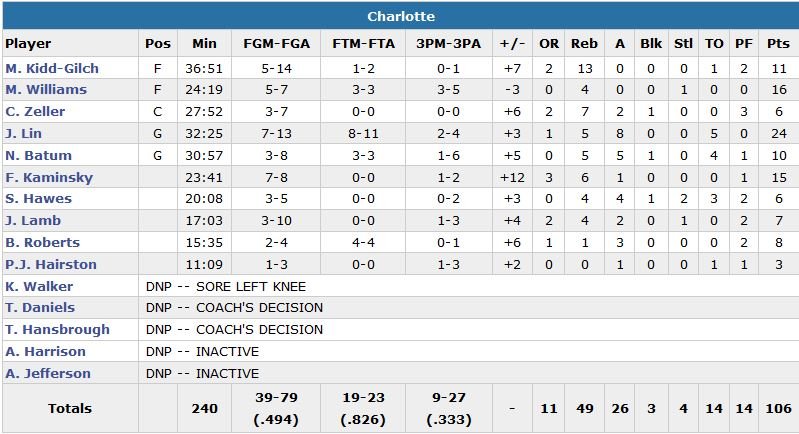Click S. Hawes player name
Image resolution: width=799 pixels, height=434 pixels.
(x=38, y=199)
